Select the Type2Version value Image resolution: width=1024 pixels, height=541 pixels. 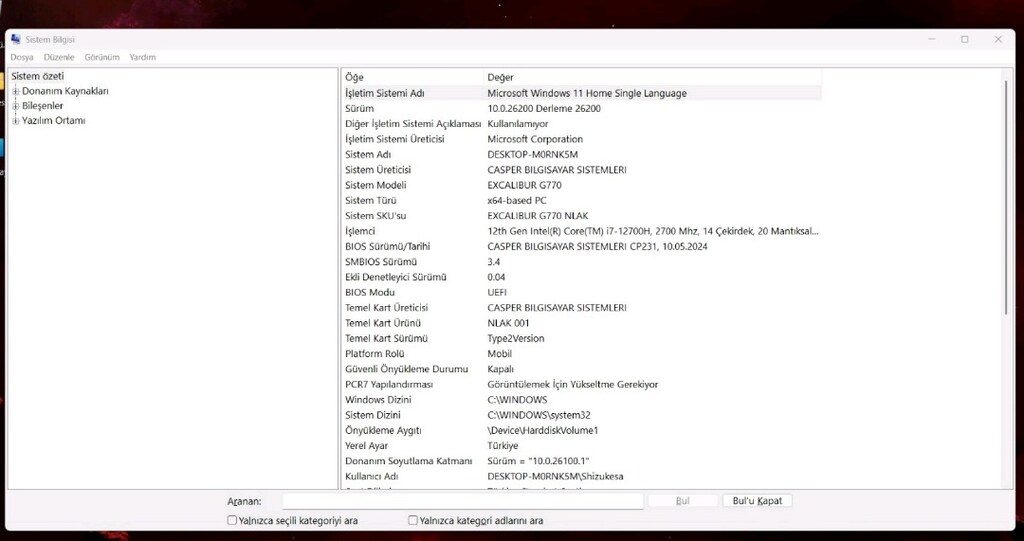(516, 338)
